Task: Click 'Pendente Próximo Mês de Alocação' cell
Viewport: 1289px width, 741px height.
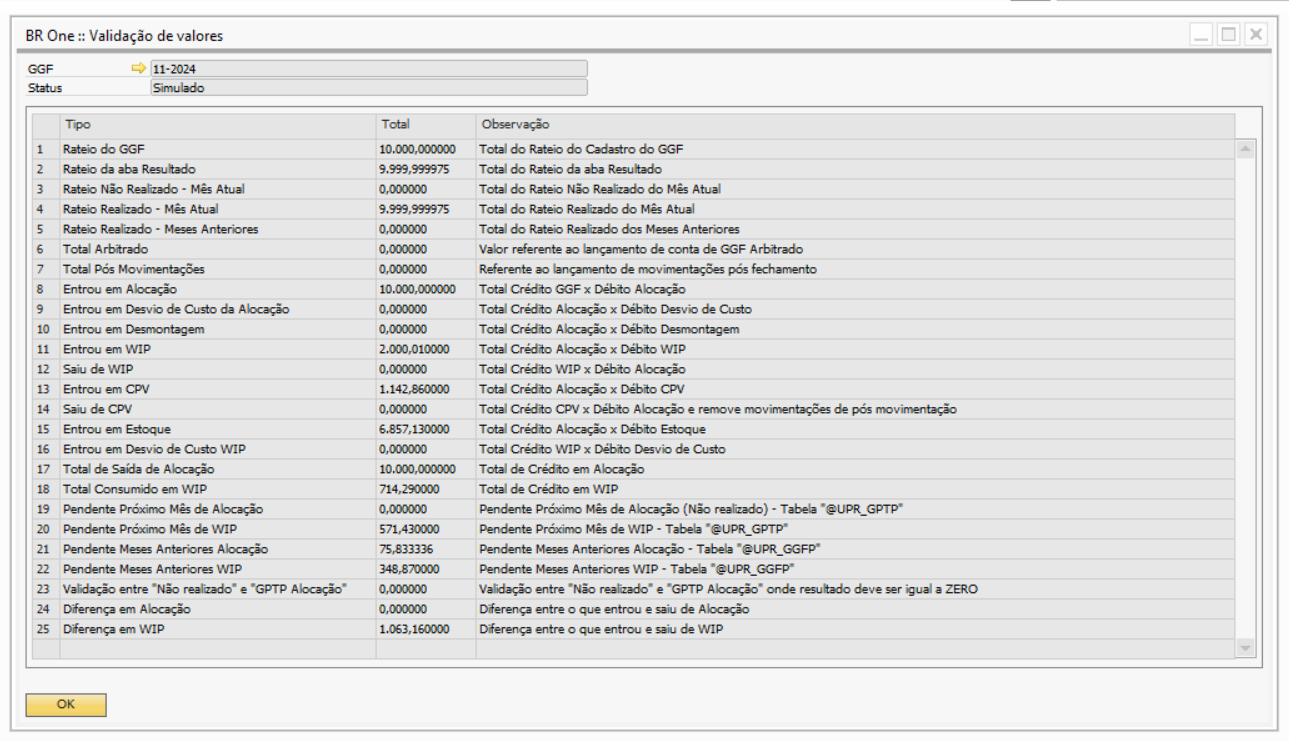Action: (x=218, y=509)
